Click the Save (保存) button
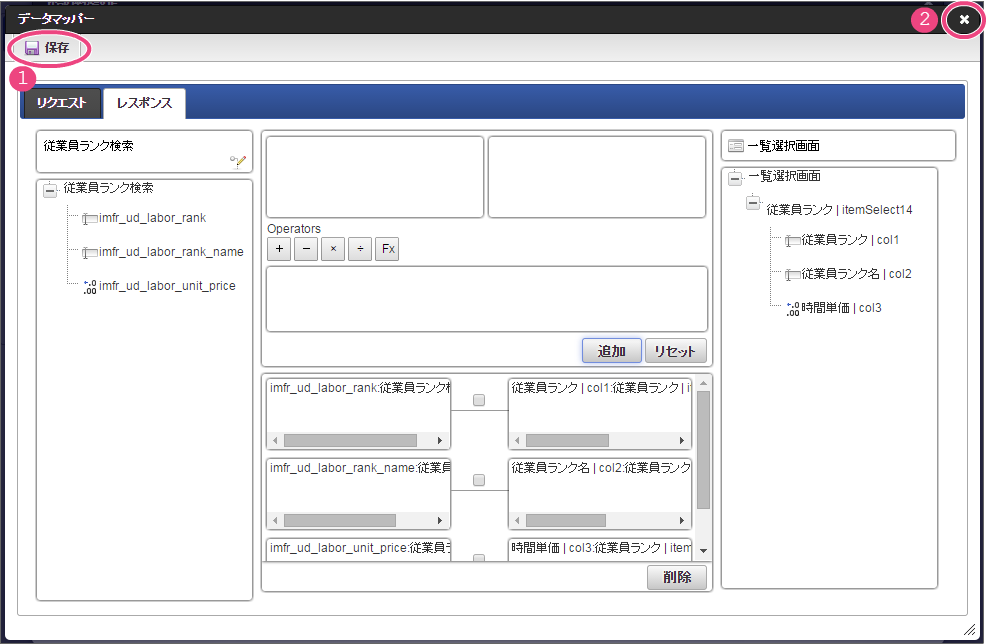The height and width of the screenshot is (644, 987). coord(47,48)
